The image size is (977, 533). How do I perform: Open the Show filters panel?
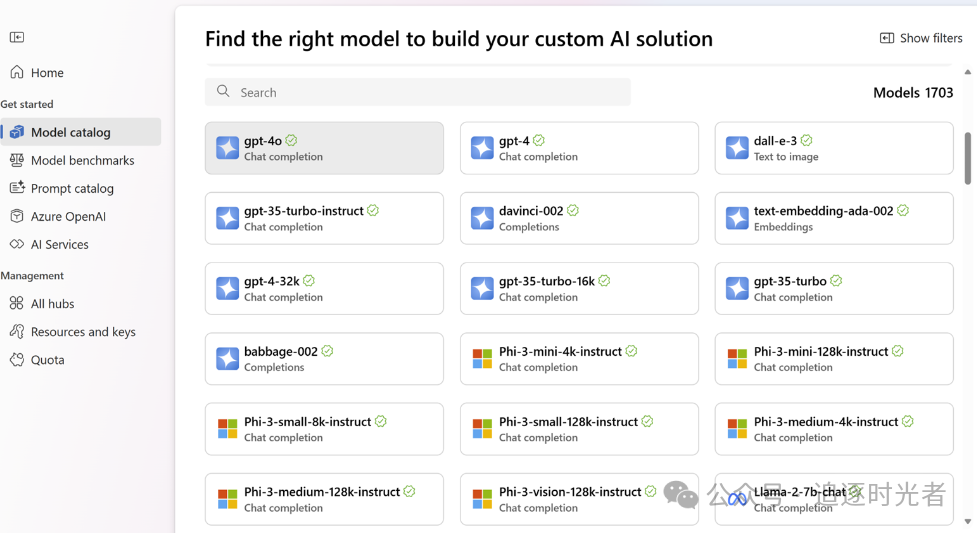[921, 38]
